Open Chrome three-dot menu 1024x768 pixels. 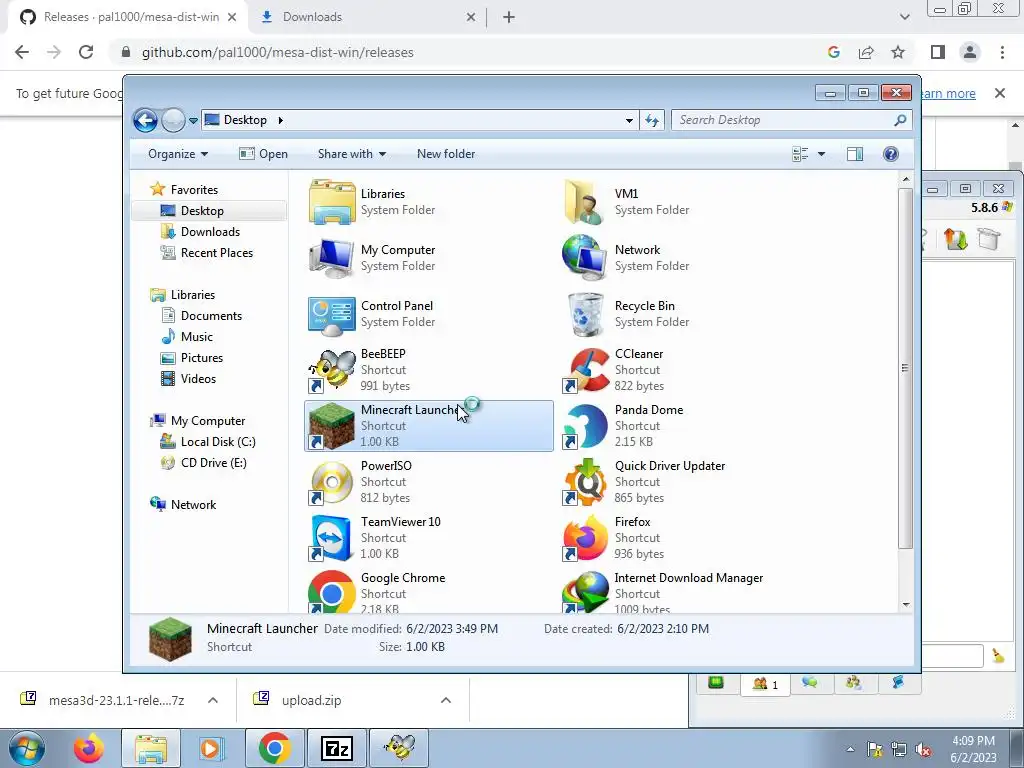1002,52
